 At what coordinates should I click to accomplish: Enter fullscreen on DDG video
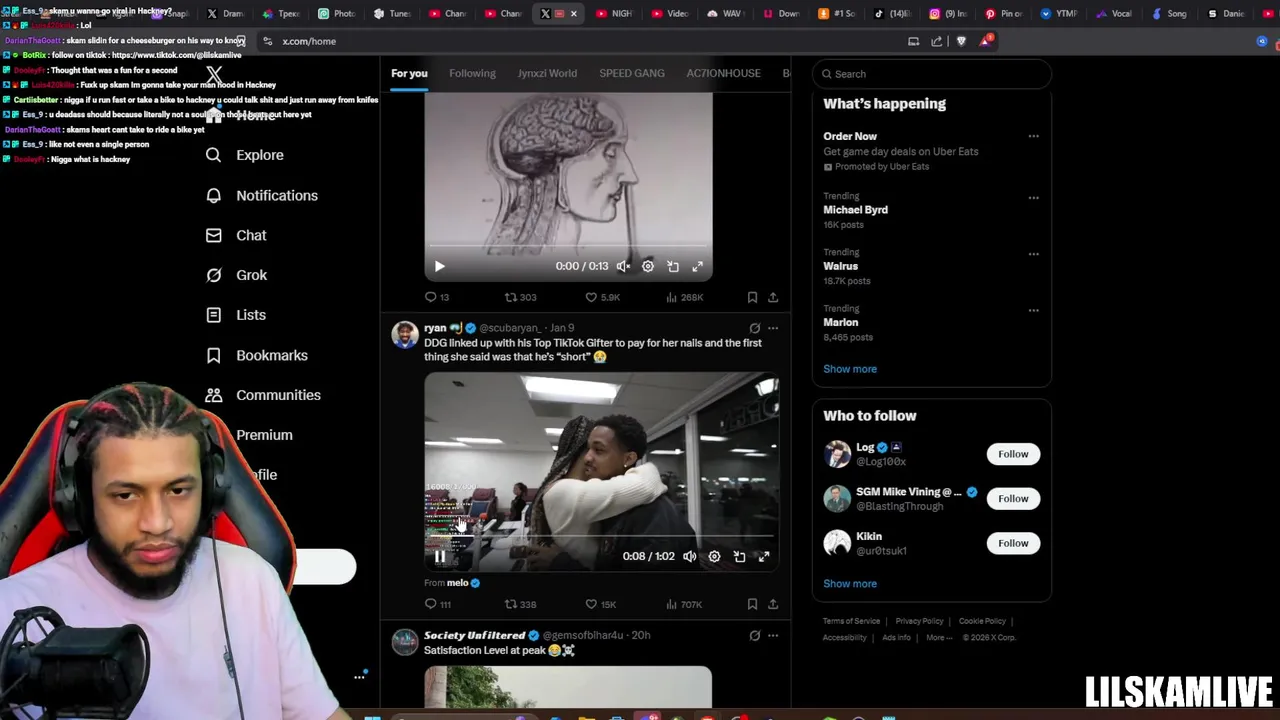(x=764, y=556)
